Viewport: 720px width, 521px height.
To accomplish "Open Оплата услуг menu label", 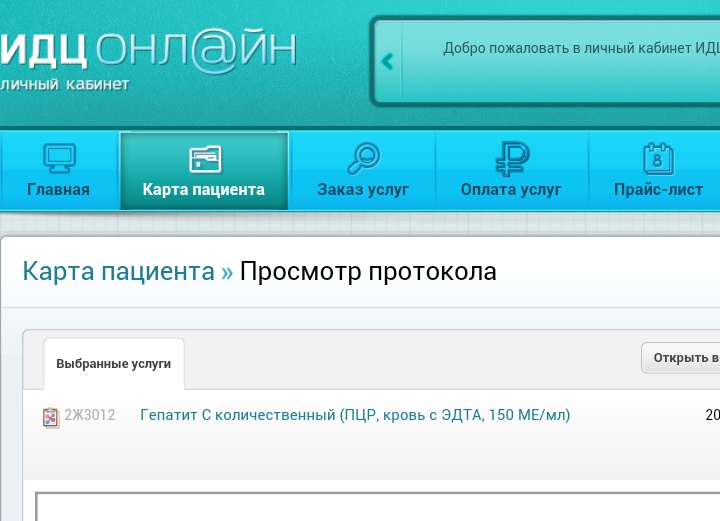I will click(510, 189).
